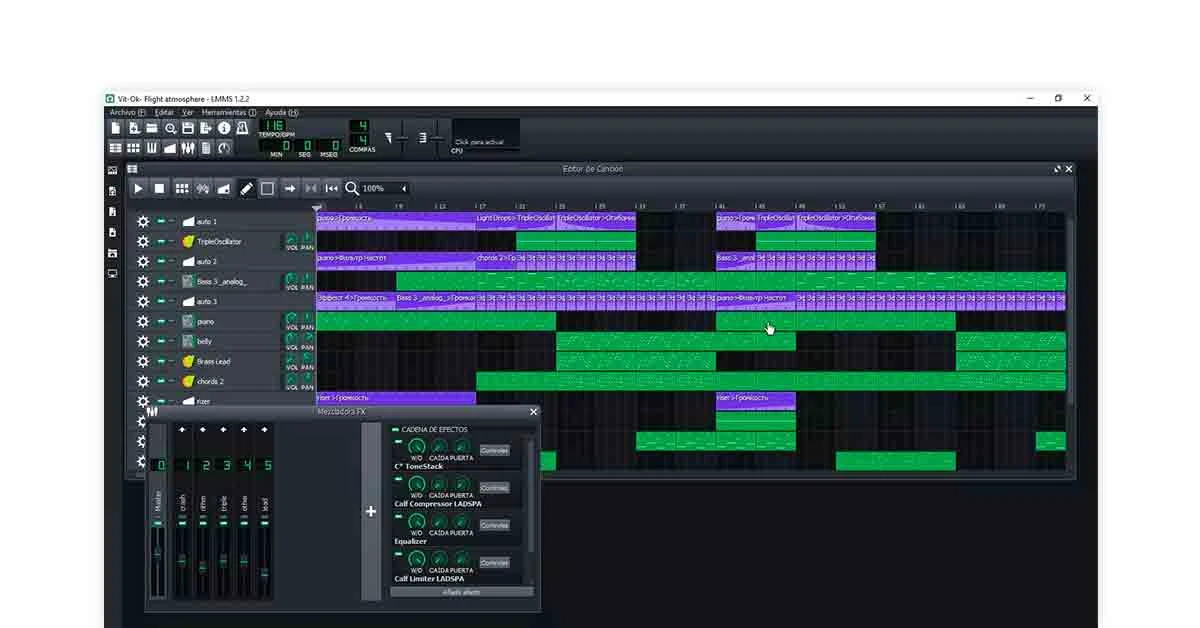Open the chords 2 track name menu
Screen dimensions: 1200x628
click(213, 381)
